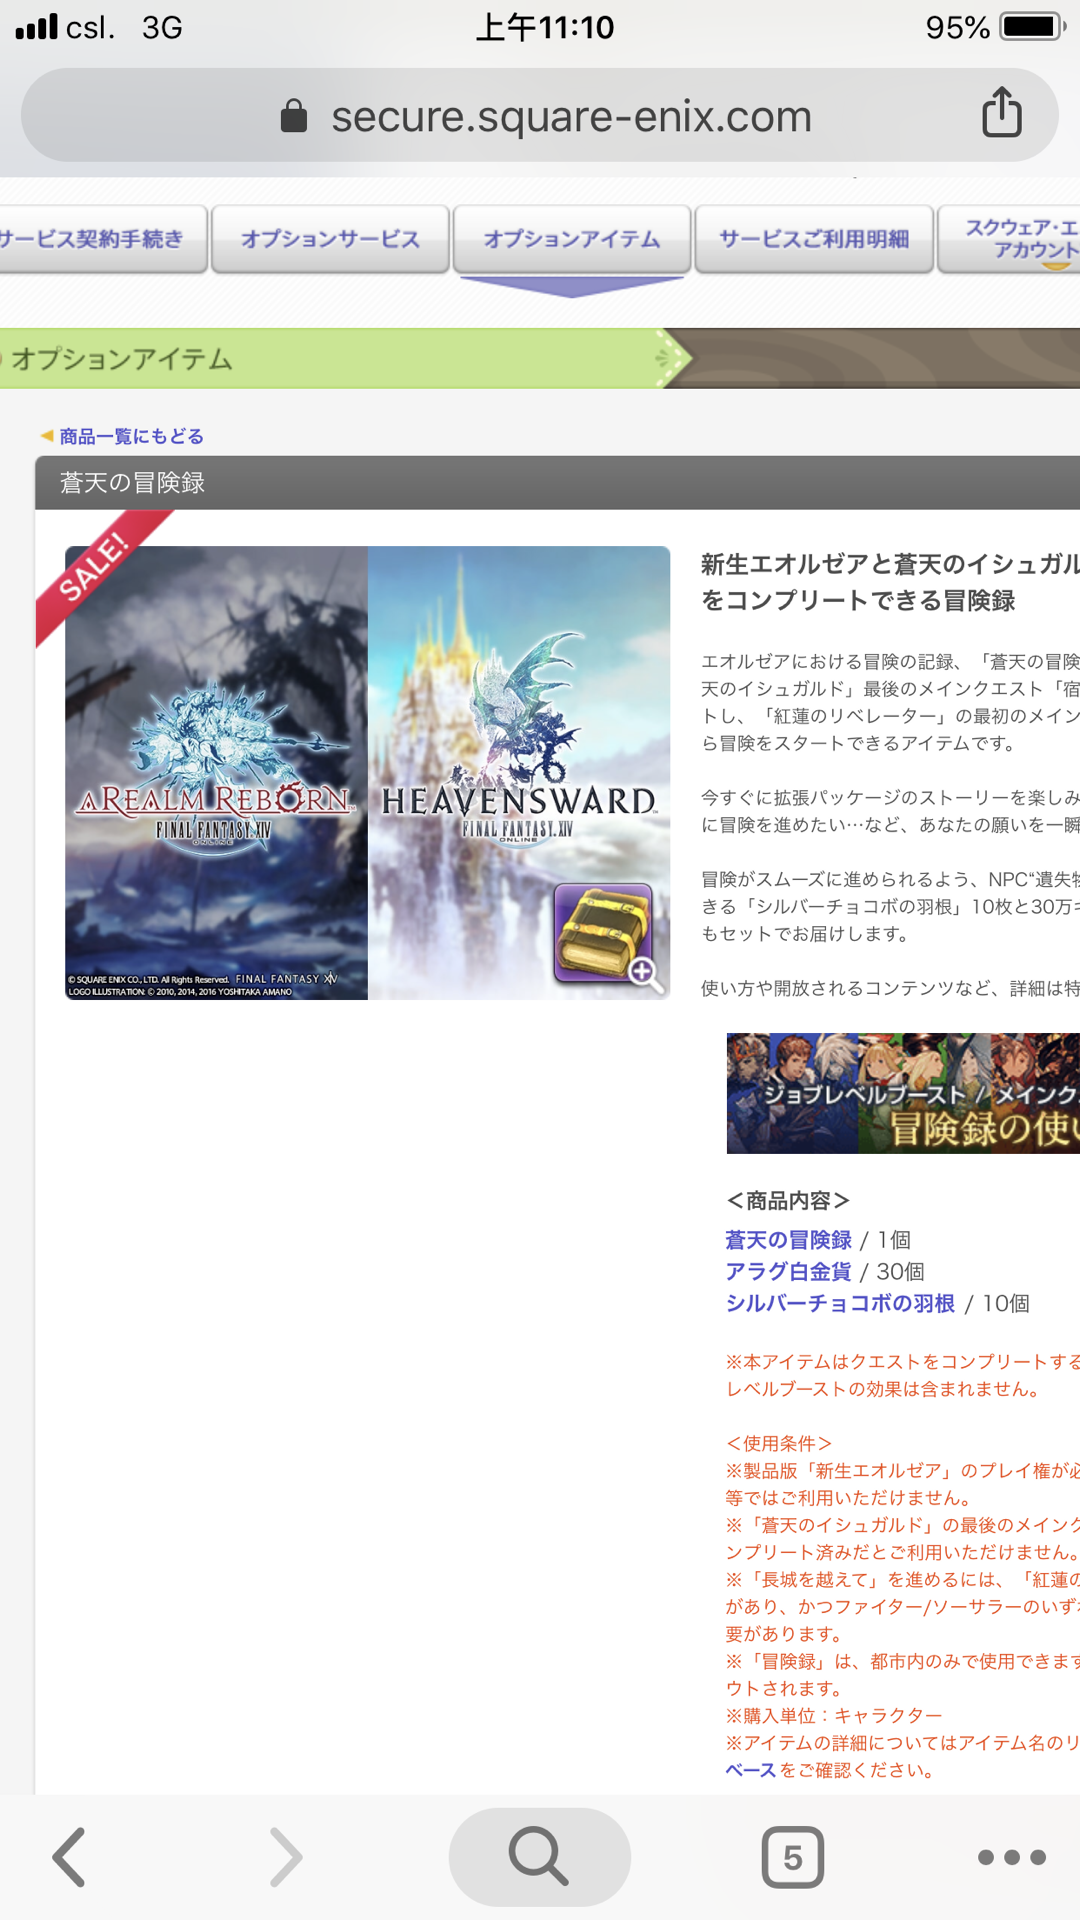Screen dimensions: 1080x1920
Task: Tap the cellular signal bars
Action: click(37, 26)
